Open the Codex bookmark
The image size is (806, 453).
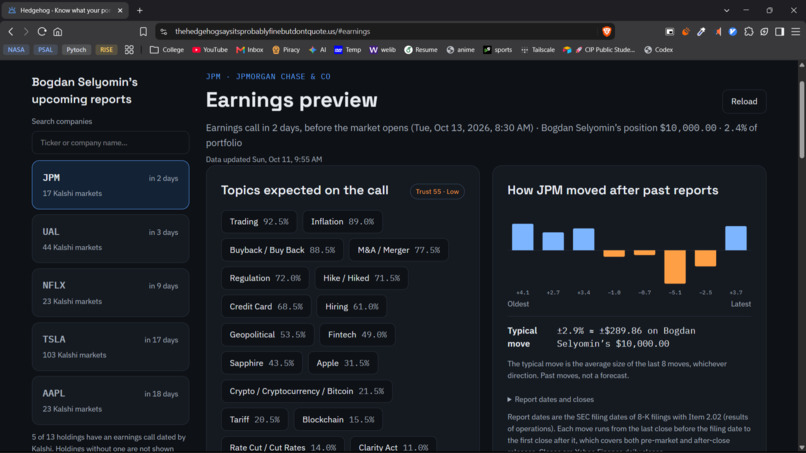(658, 50)
